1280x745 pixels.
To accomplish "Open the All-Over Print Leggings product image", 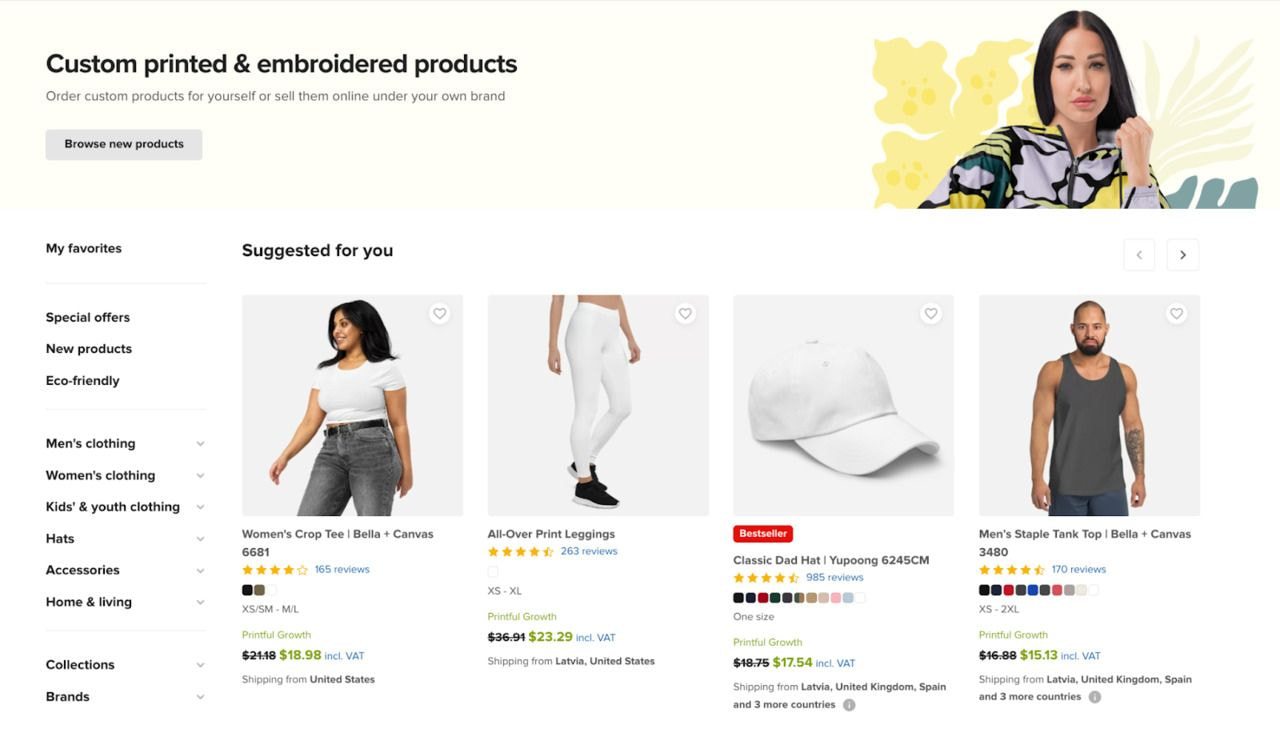I will (598, 405).
